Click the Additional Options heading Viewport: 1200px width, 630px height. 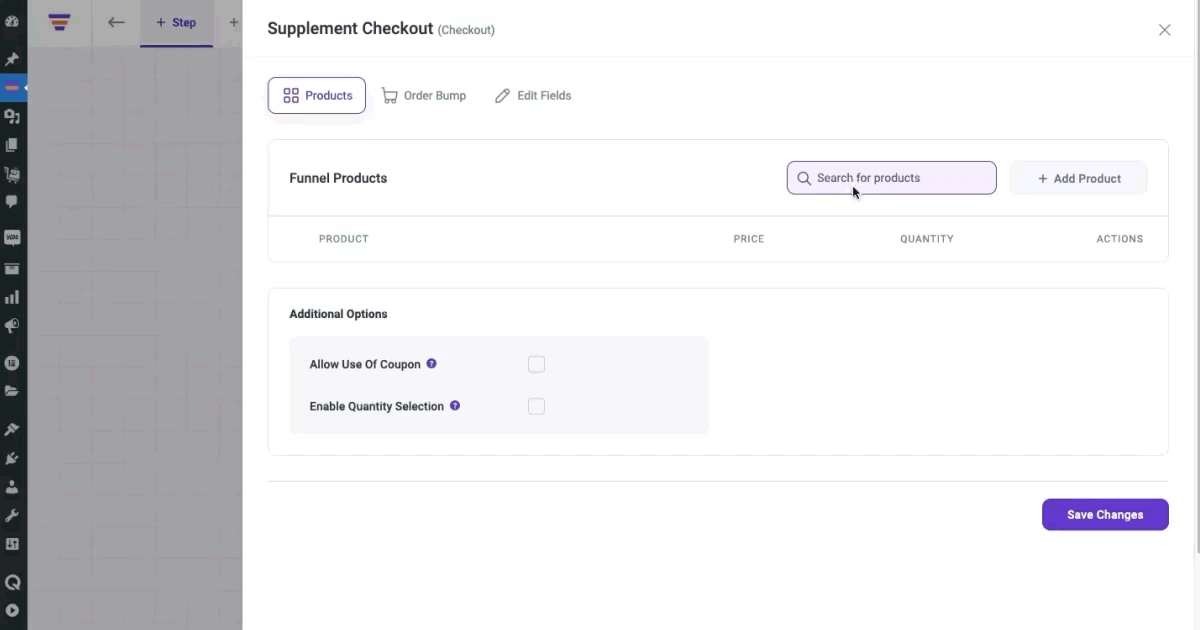[338, 314]
